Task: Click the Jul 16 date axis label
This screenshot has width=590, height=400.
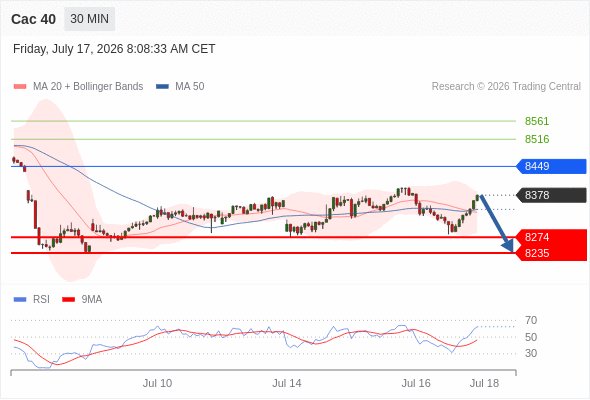Action: click(x=416, y=383)
